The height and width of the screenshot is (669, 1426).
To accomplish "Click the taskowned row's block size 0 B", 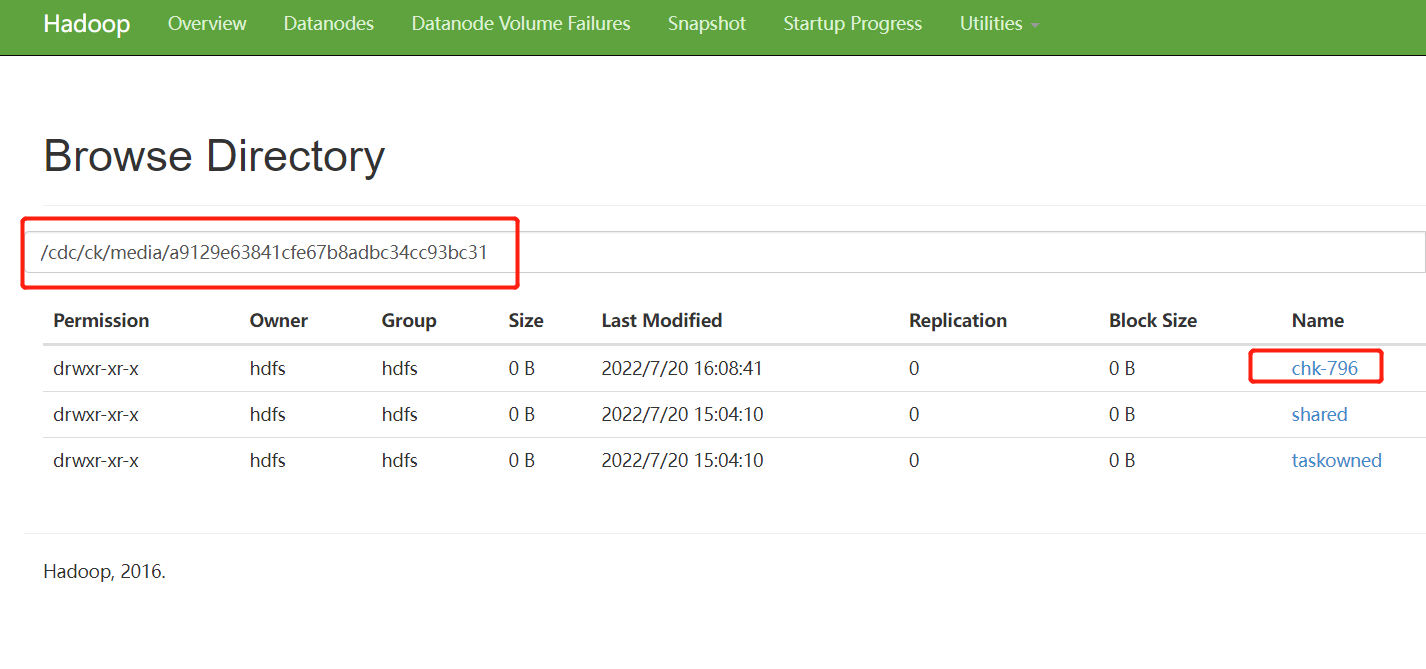I will click(1122, 460).
